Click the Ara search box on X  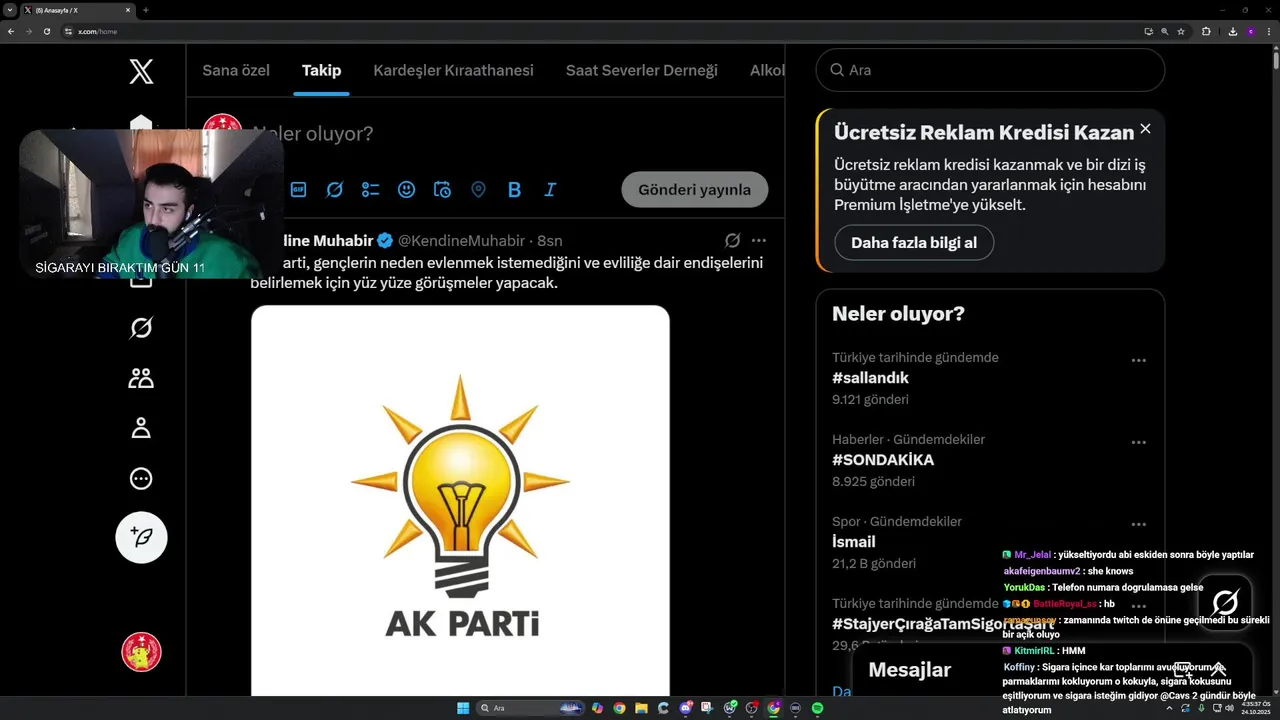click(990, 70)
